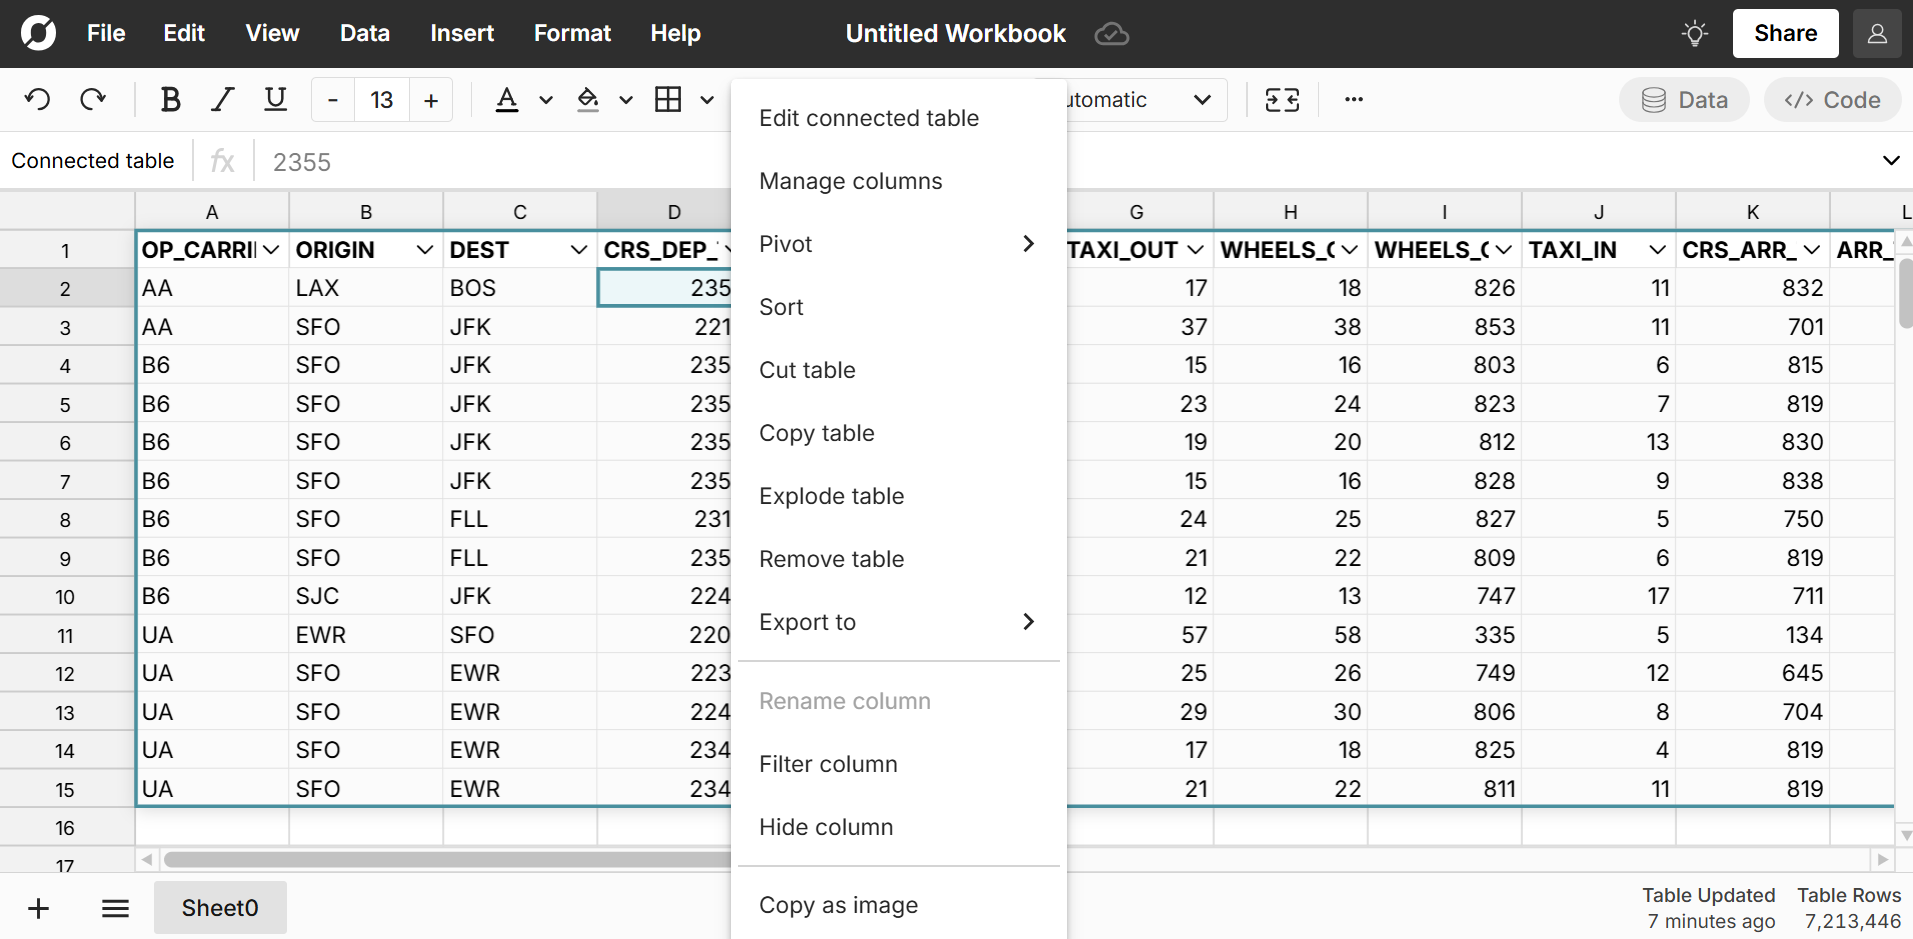This screenshot has height=939, width=1913.
Task: Open the Code panel button
Action: pos(1832,100)
